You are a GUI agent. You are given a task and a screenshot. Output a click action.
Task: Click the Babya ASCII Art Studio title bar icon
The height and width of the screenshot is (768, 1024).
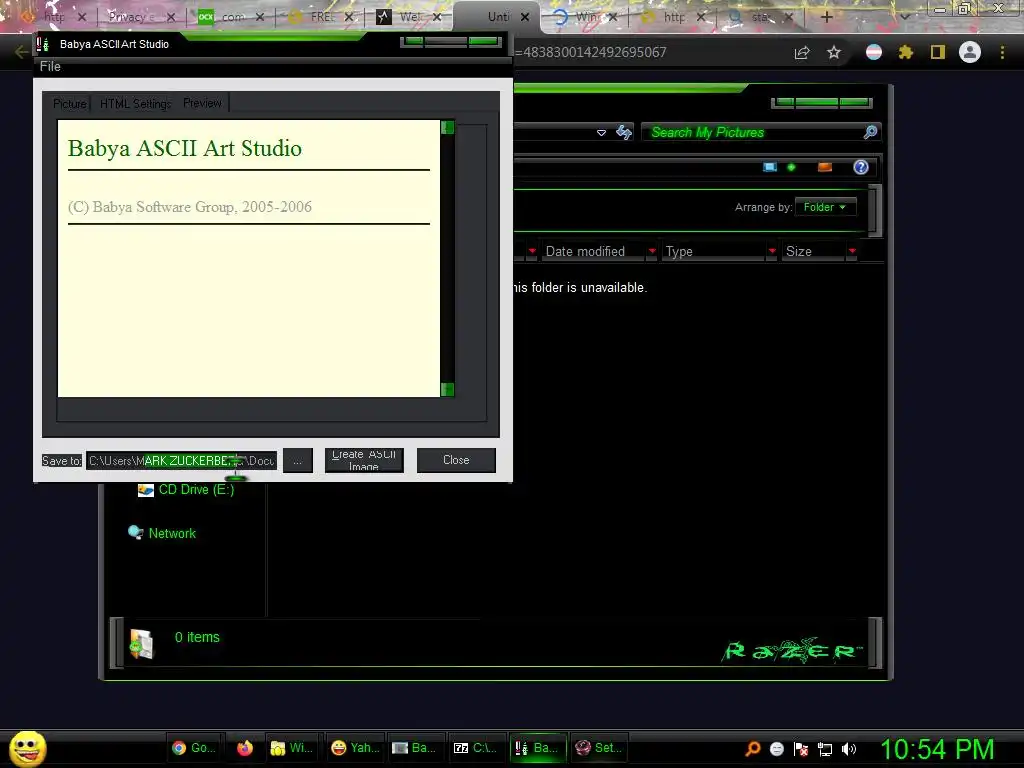pos(43,44)
